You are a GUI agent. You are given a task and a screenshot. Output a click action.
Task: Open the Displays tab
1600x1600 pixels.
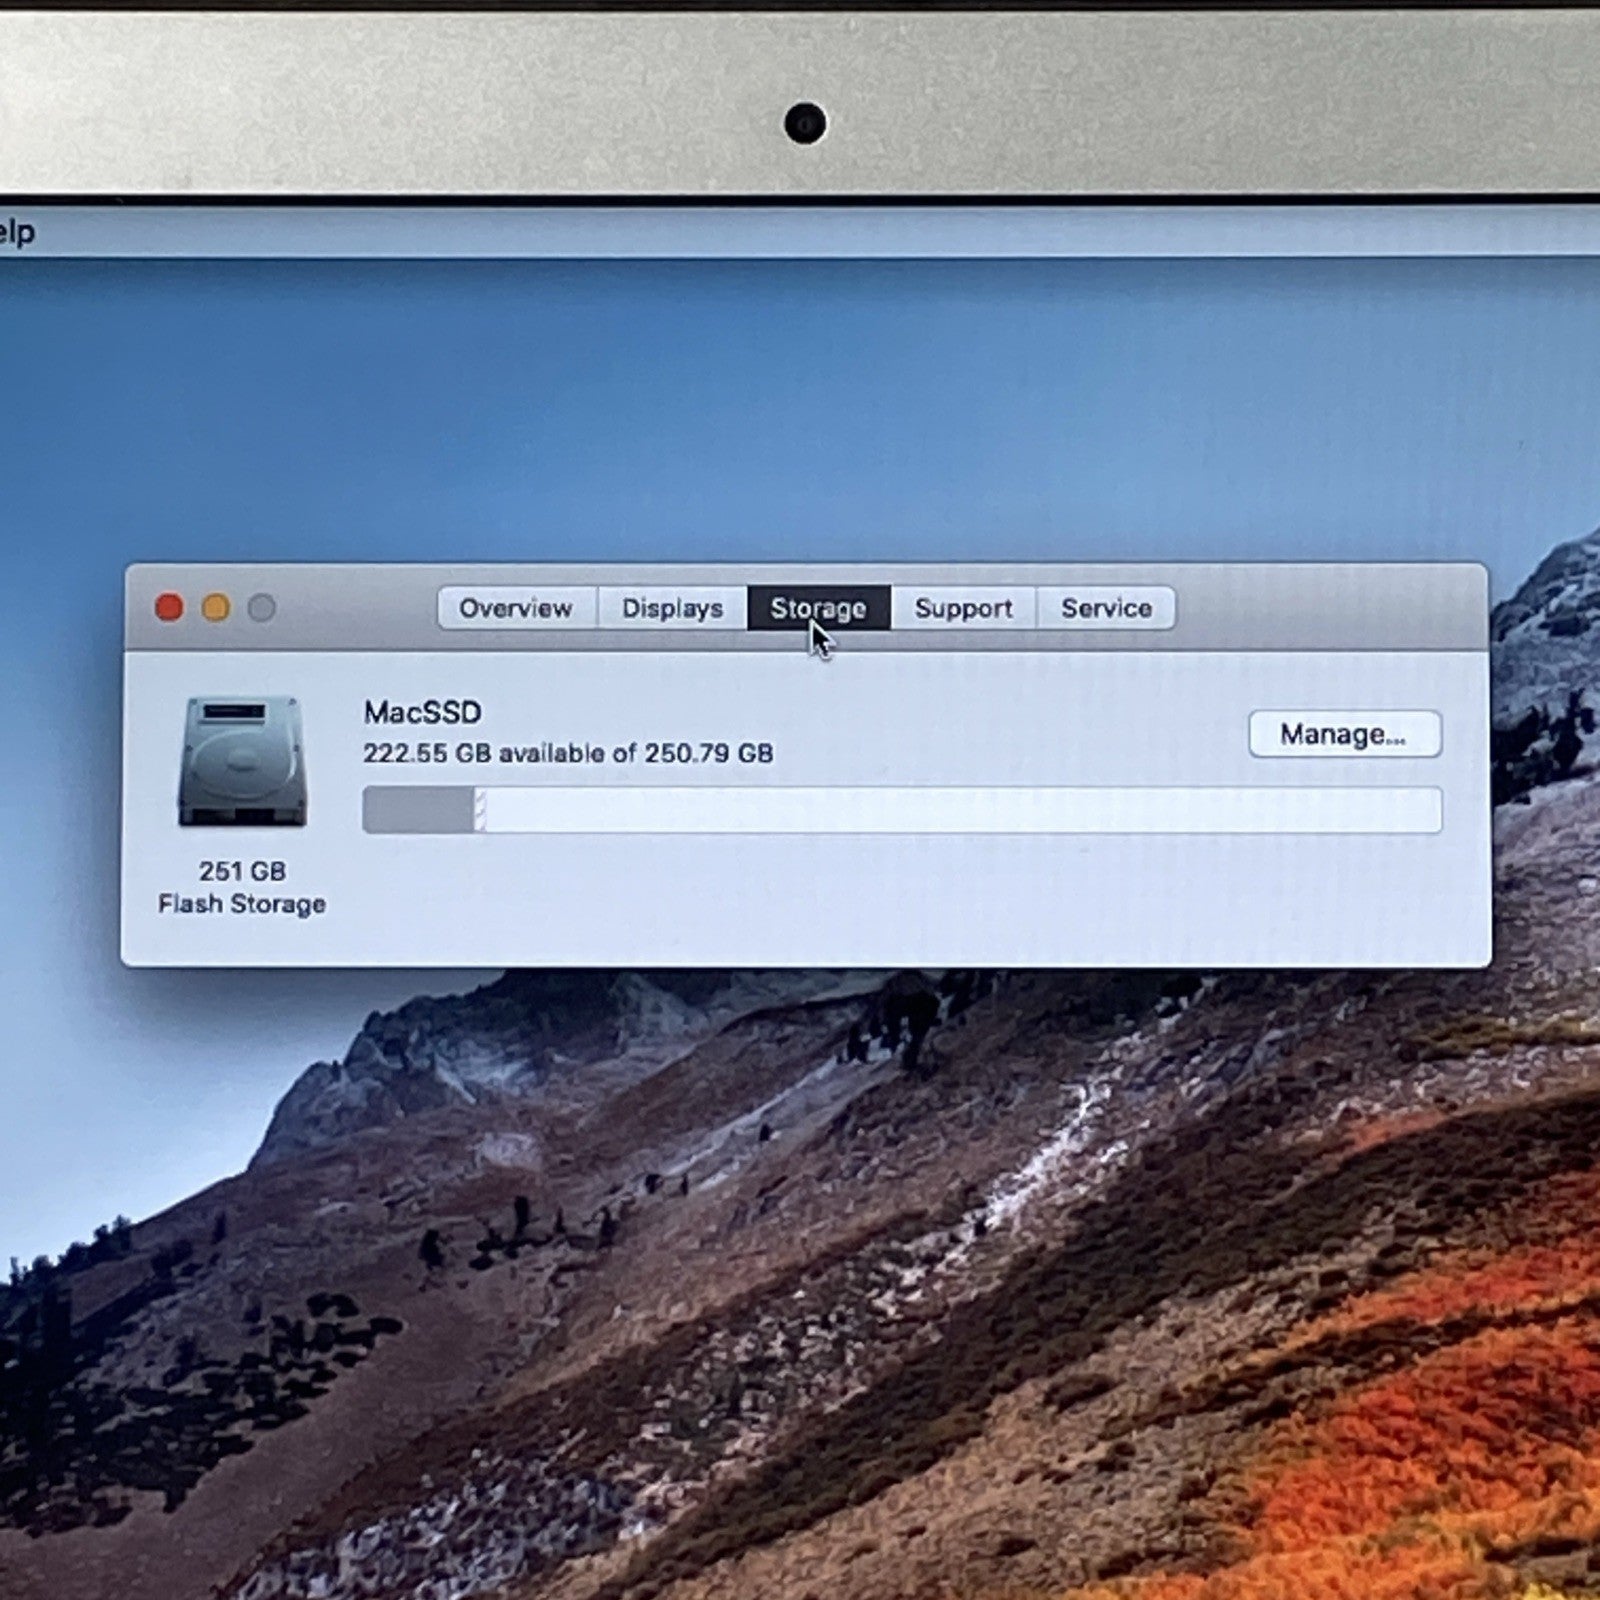pos(672,608)
